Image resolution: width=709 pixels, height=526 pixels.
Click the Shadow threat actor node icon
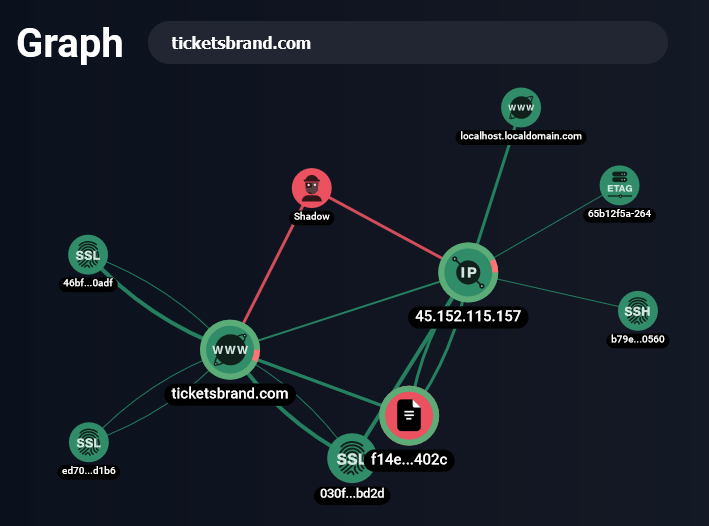[x=312, y=188]
